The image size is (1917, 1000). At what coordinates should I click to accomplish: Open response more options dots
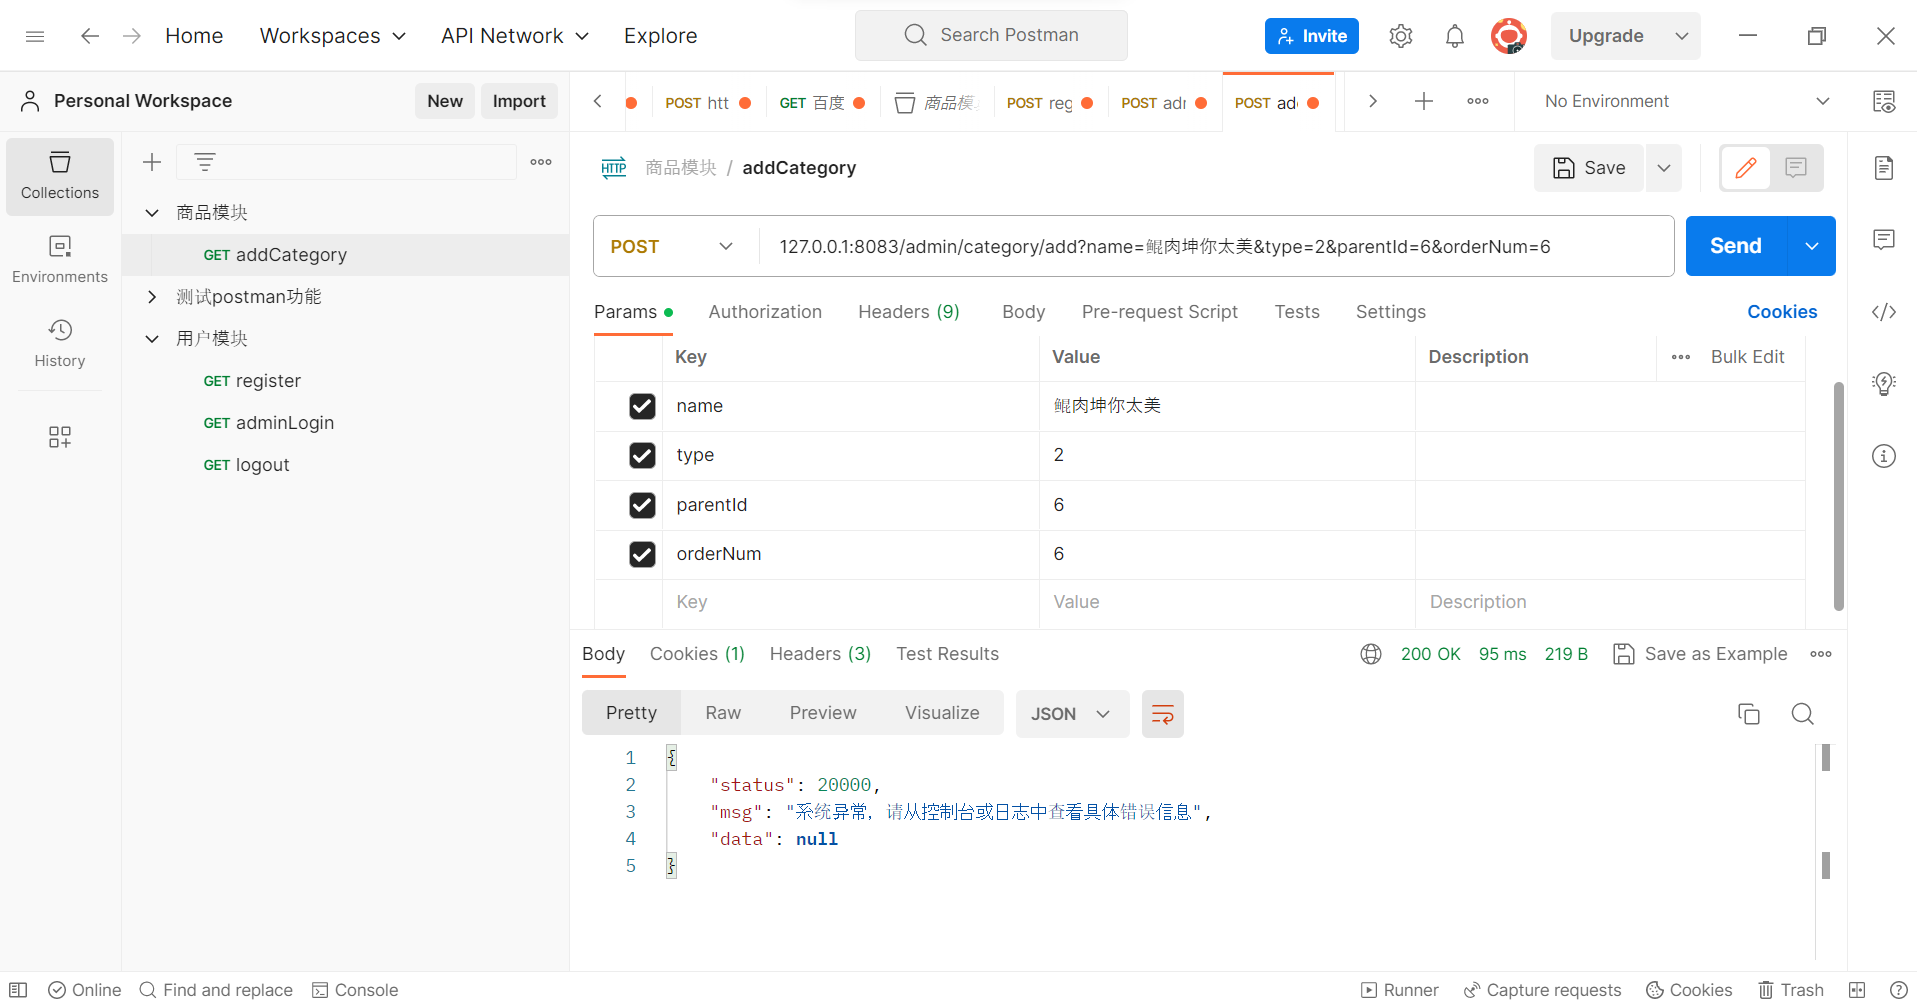click(1821, 654)
